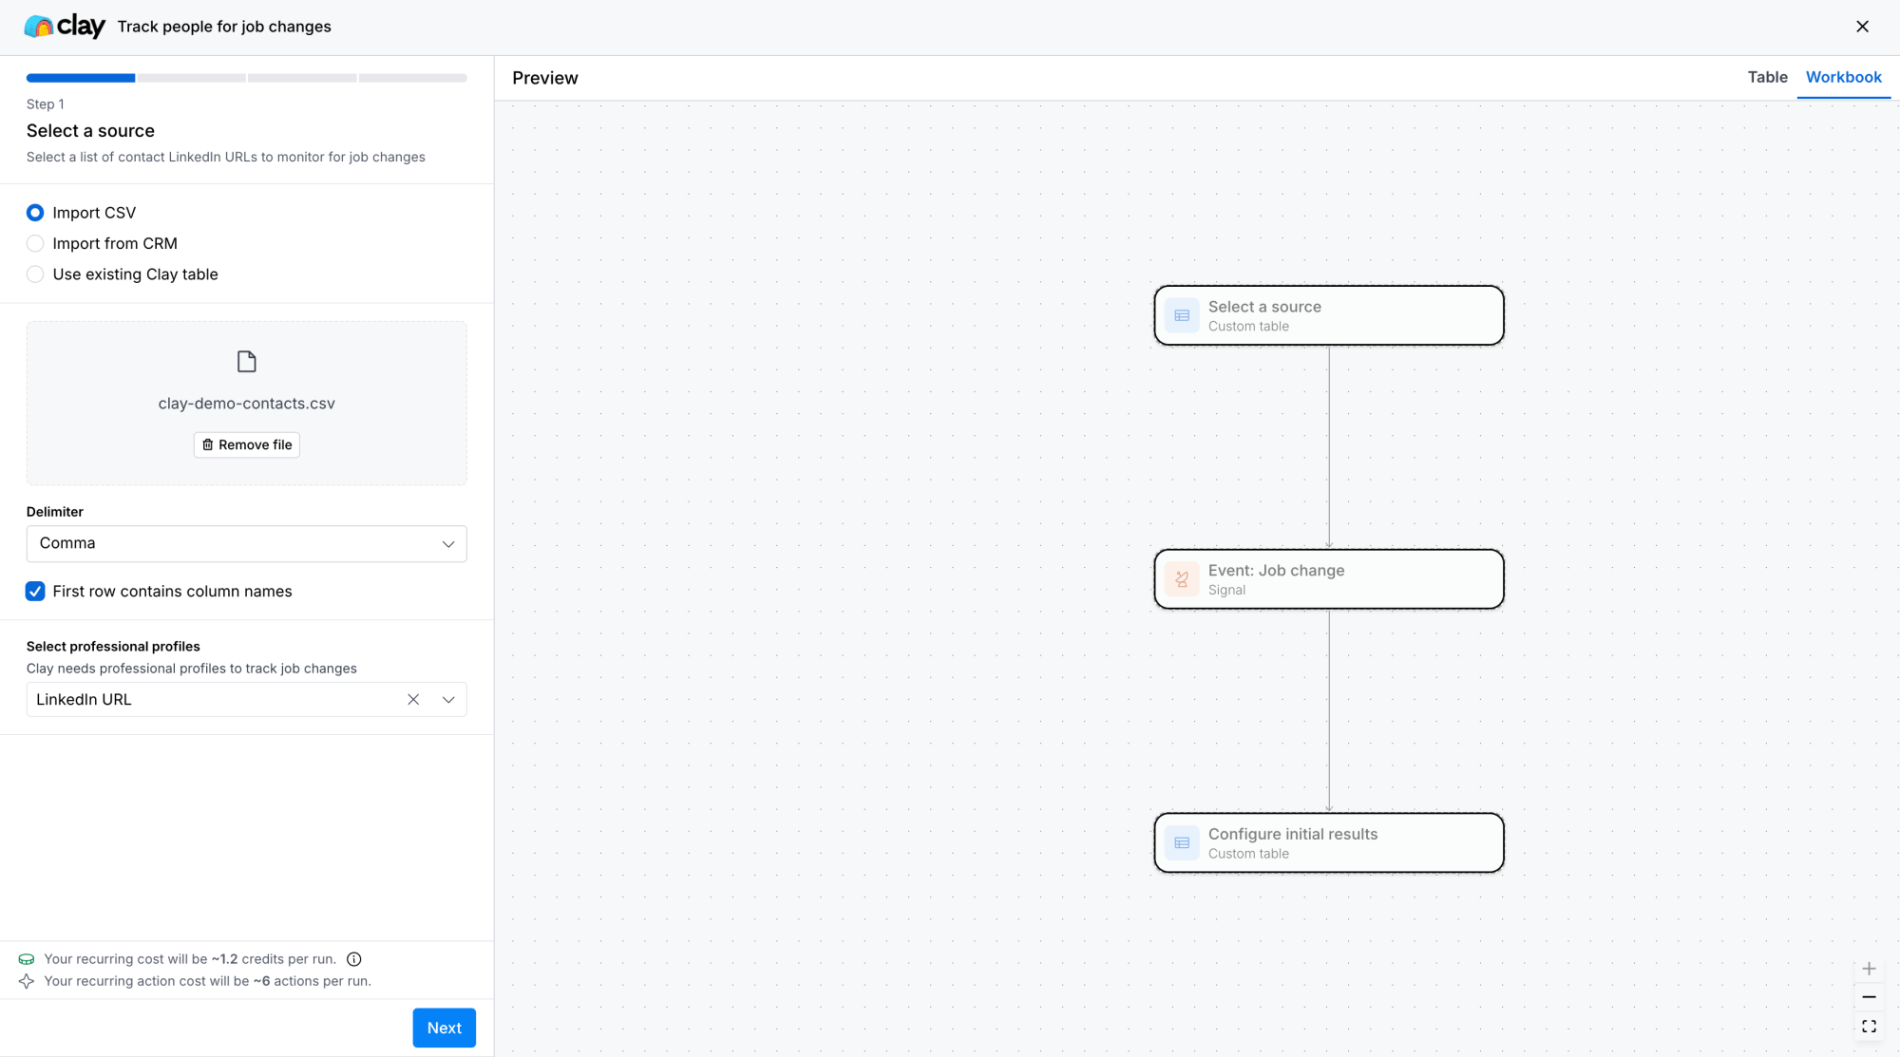The height and width of the screenshot is (1057, 1900).
Task: Click the credits coin icon
Action: 27,959
